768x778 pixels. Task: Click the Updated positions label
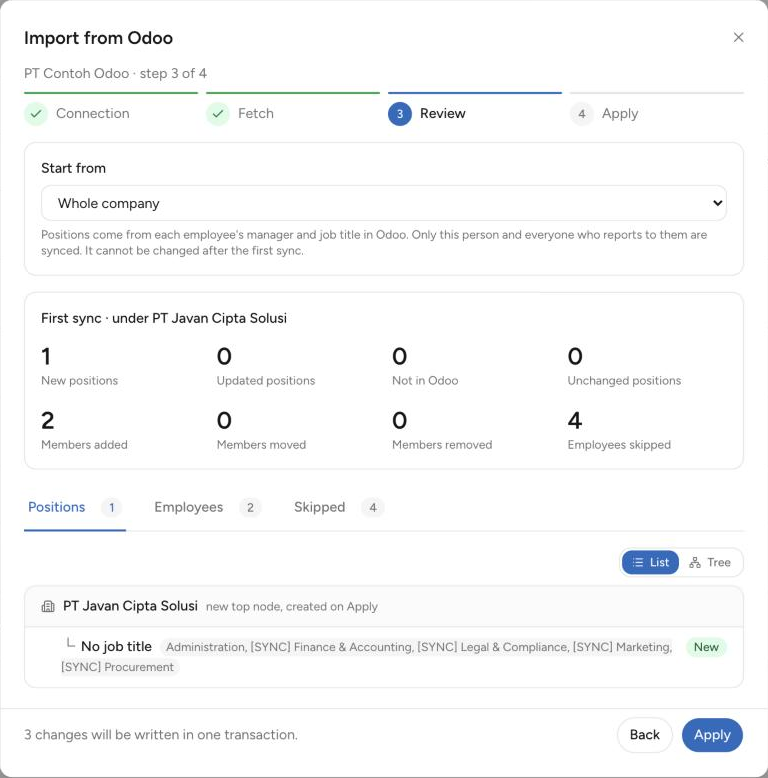(266, 381)
